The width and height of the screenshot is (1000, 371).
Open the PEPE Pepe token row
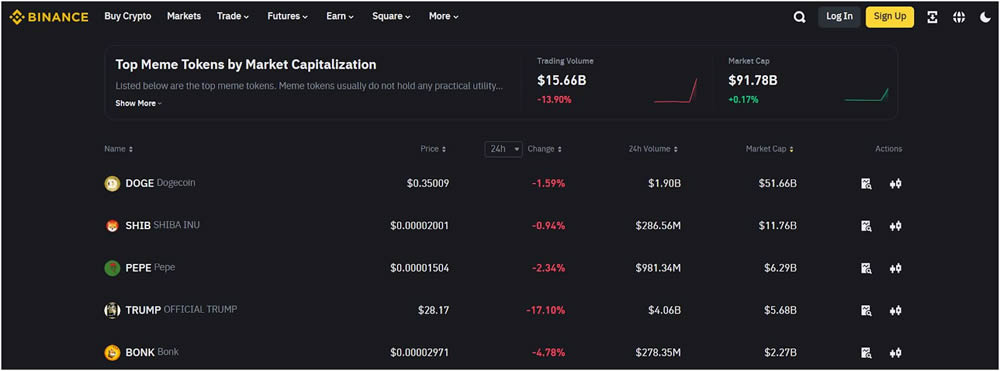503,268
